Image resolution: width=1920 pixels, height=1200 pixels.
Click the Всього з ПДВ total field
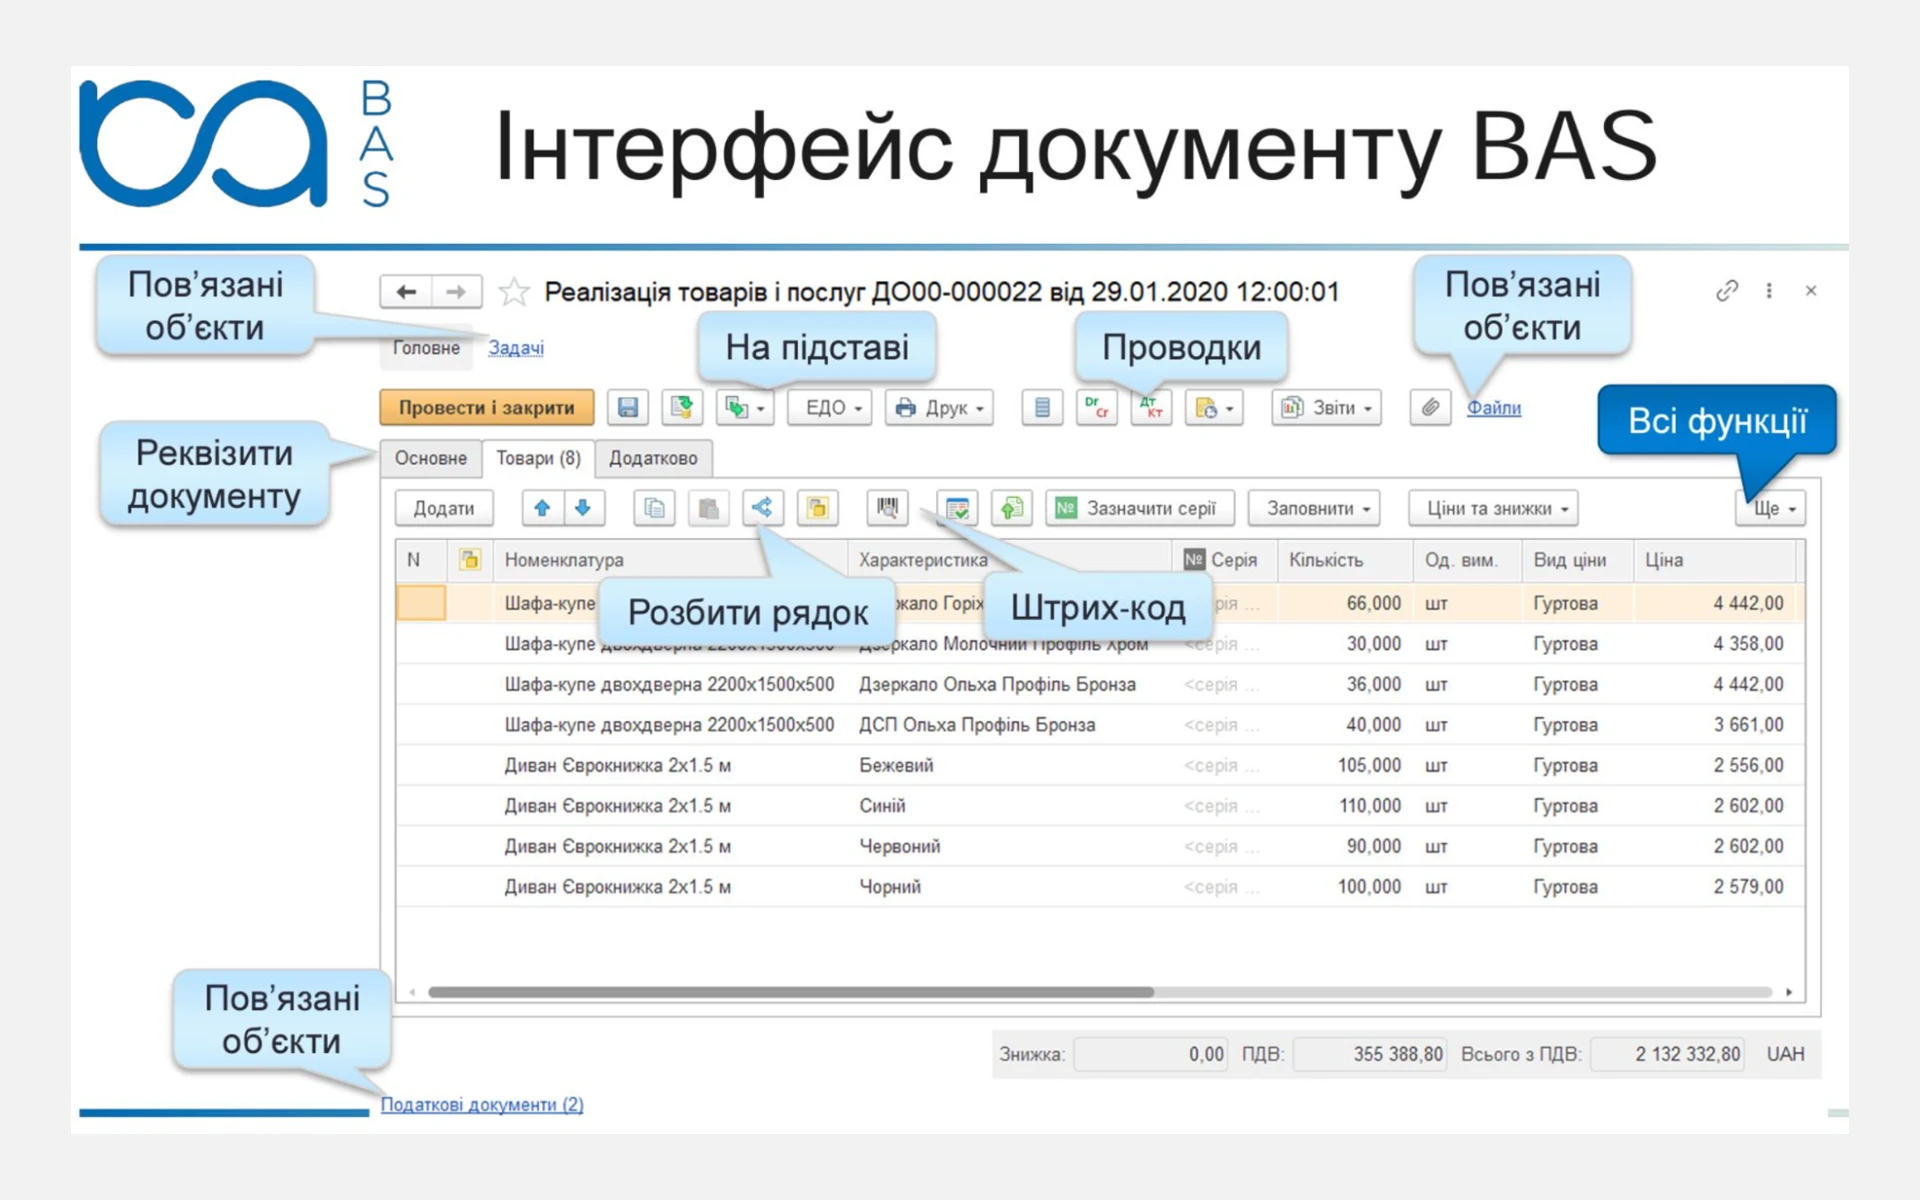[1667, 1054]
